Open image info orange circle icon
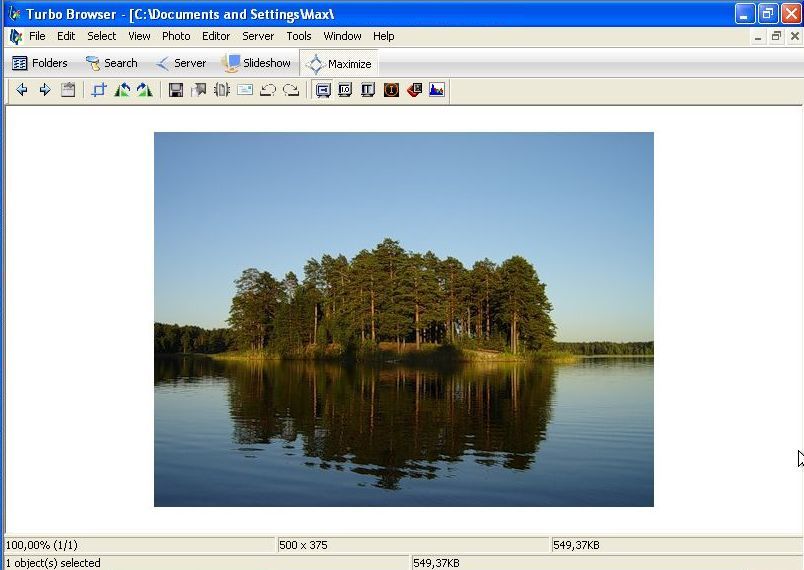Image resolution: width=804 pixels, height=570 pixels. coord(391,90)
